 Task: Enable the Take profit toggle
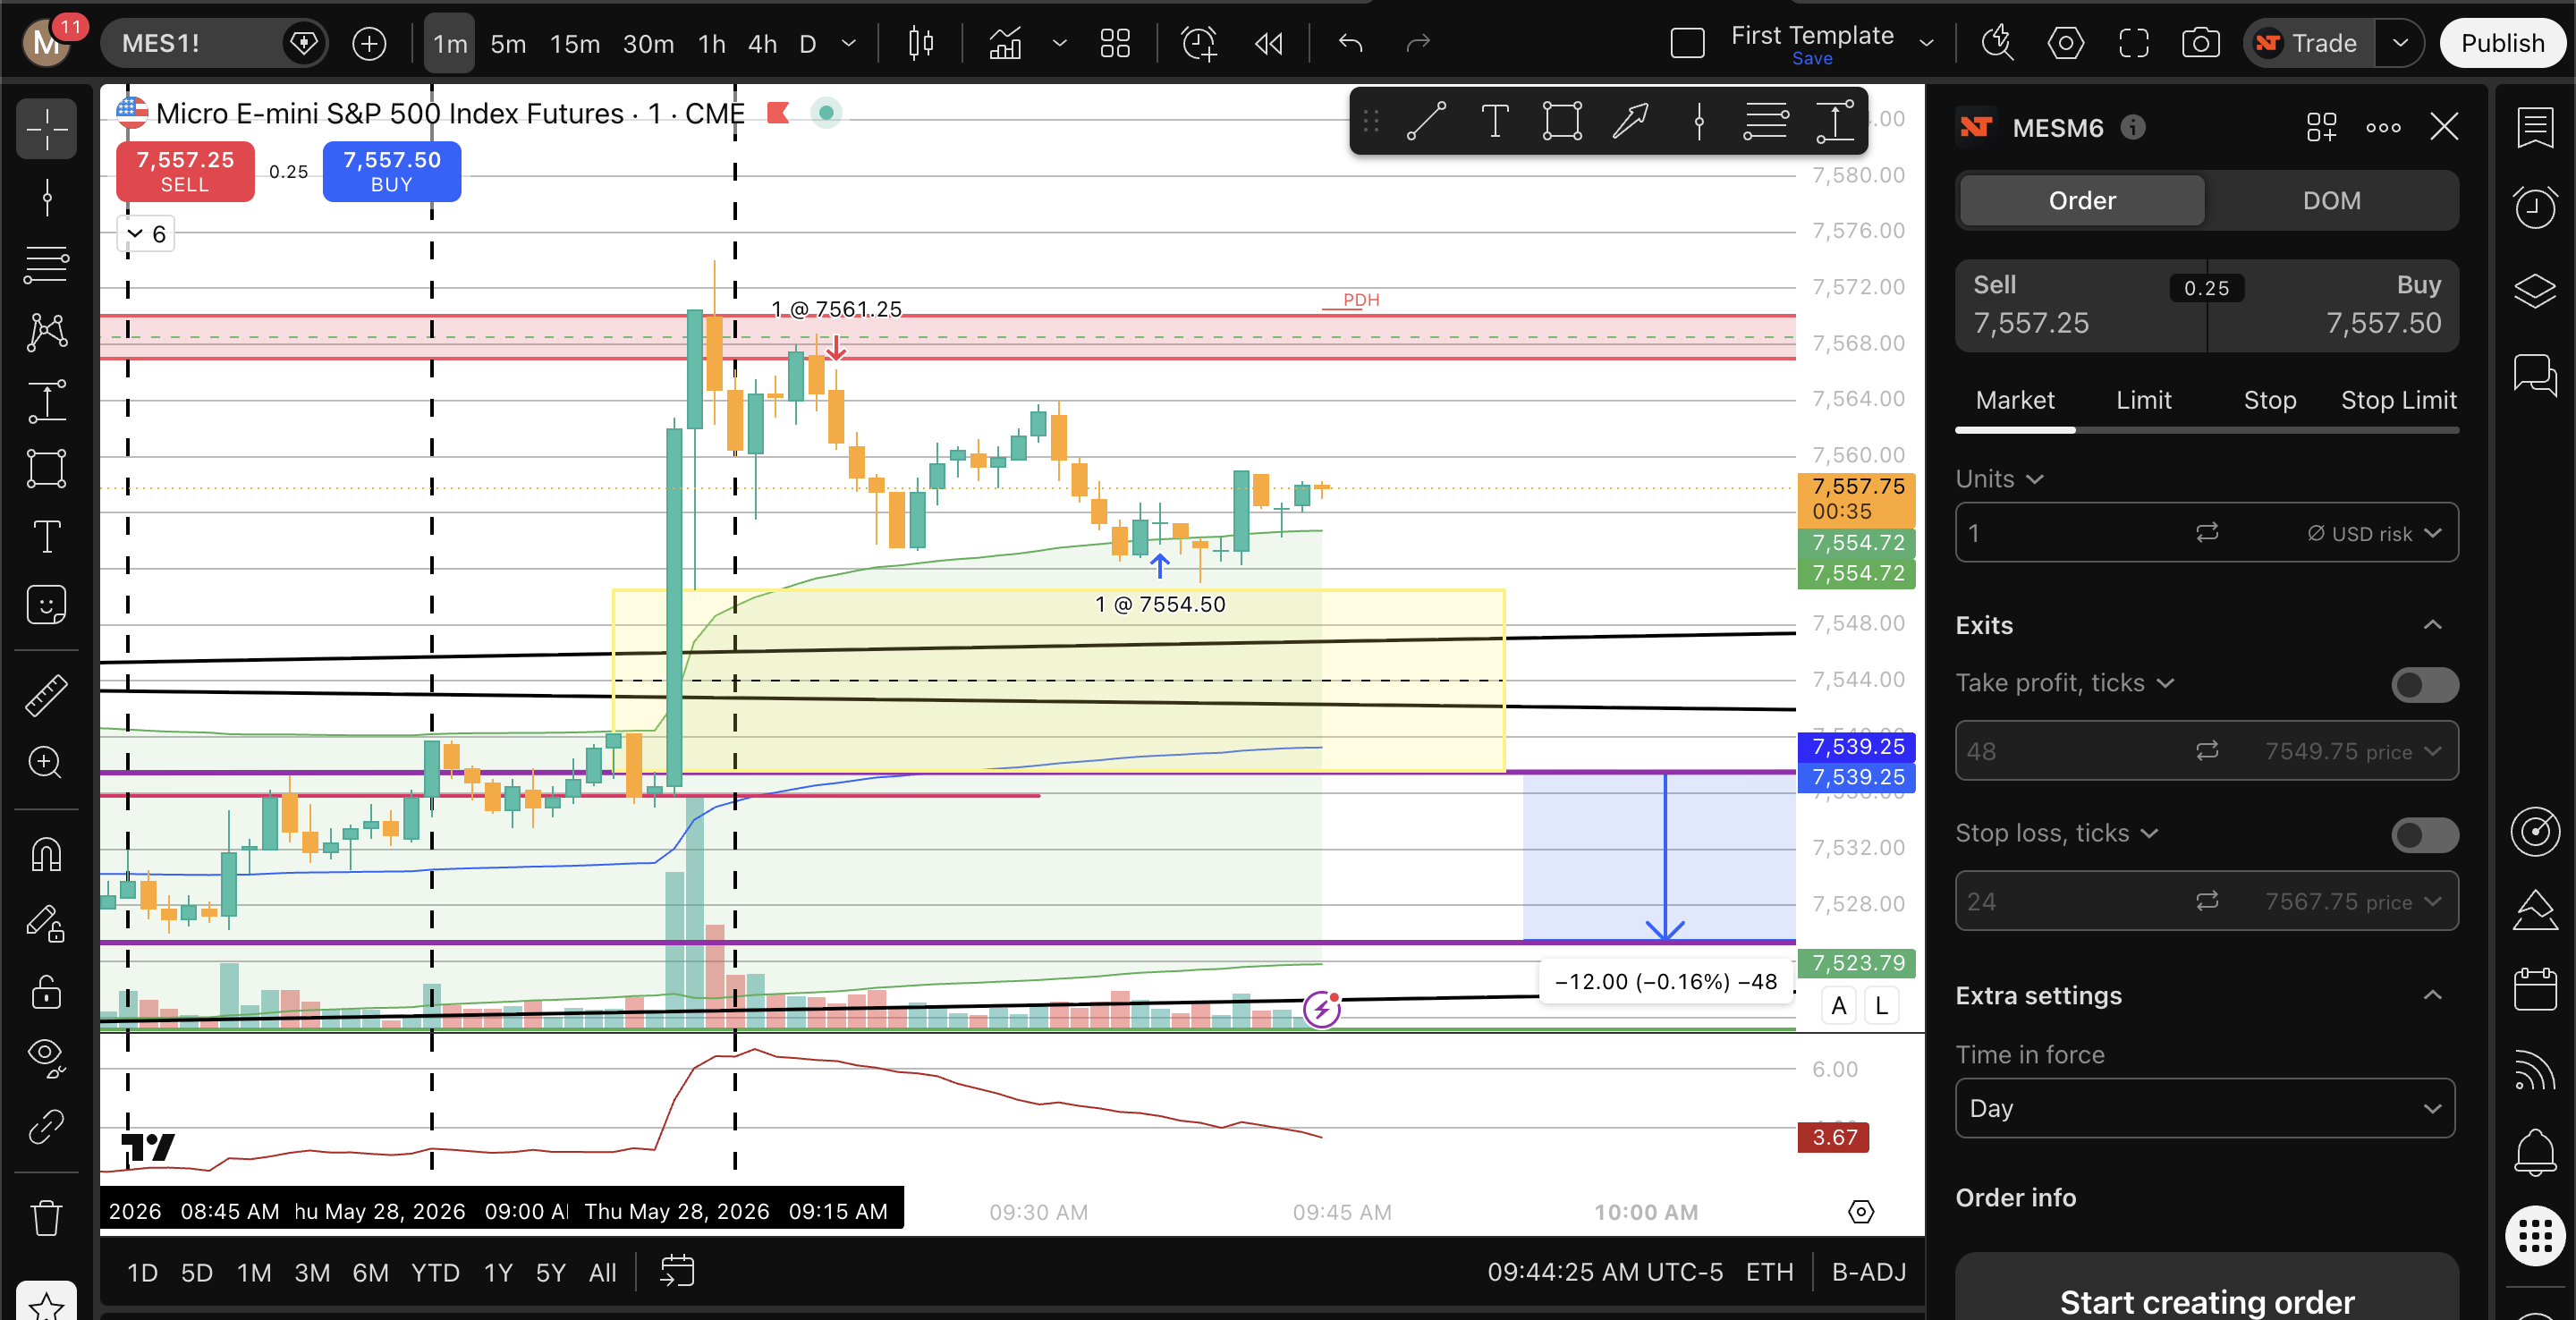[2424, 685]
